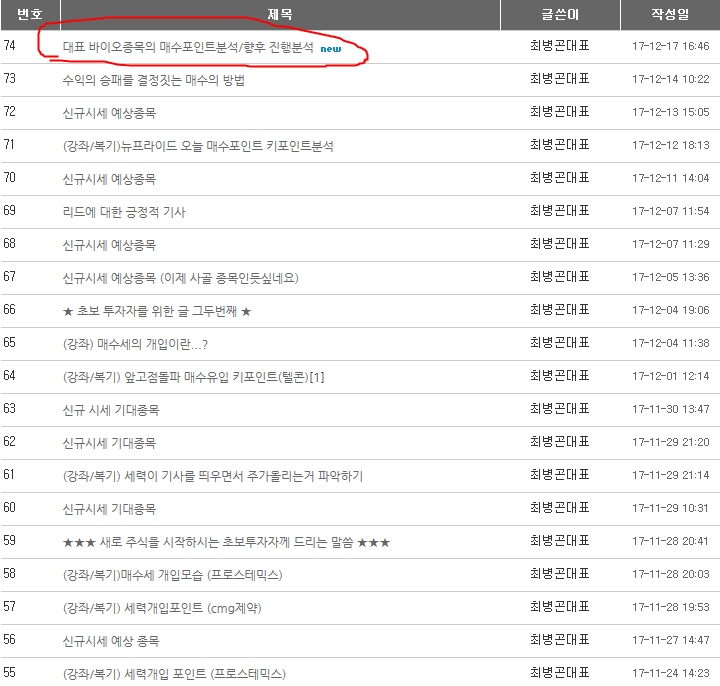Select post number '74' cell
720x686 pixels.
click(x=10, y=45)
